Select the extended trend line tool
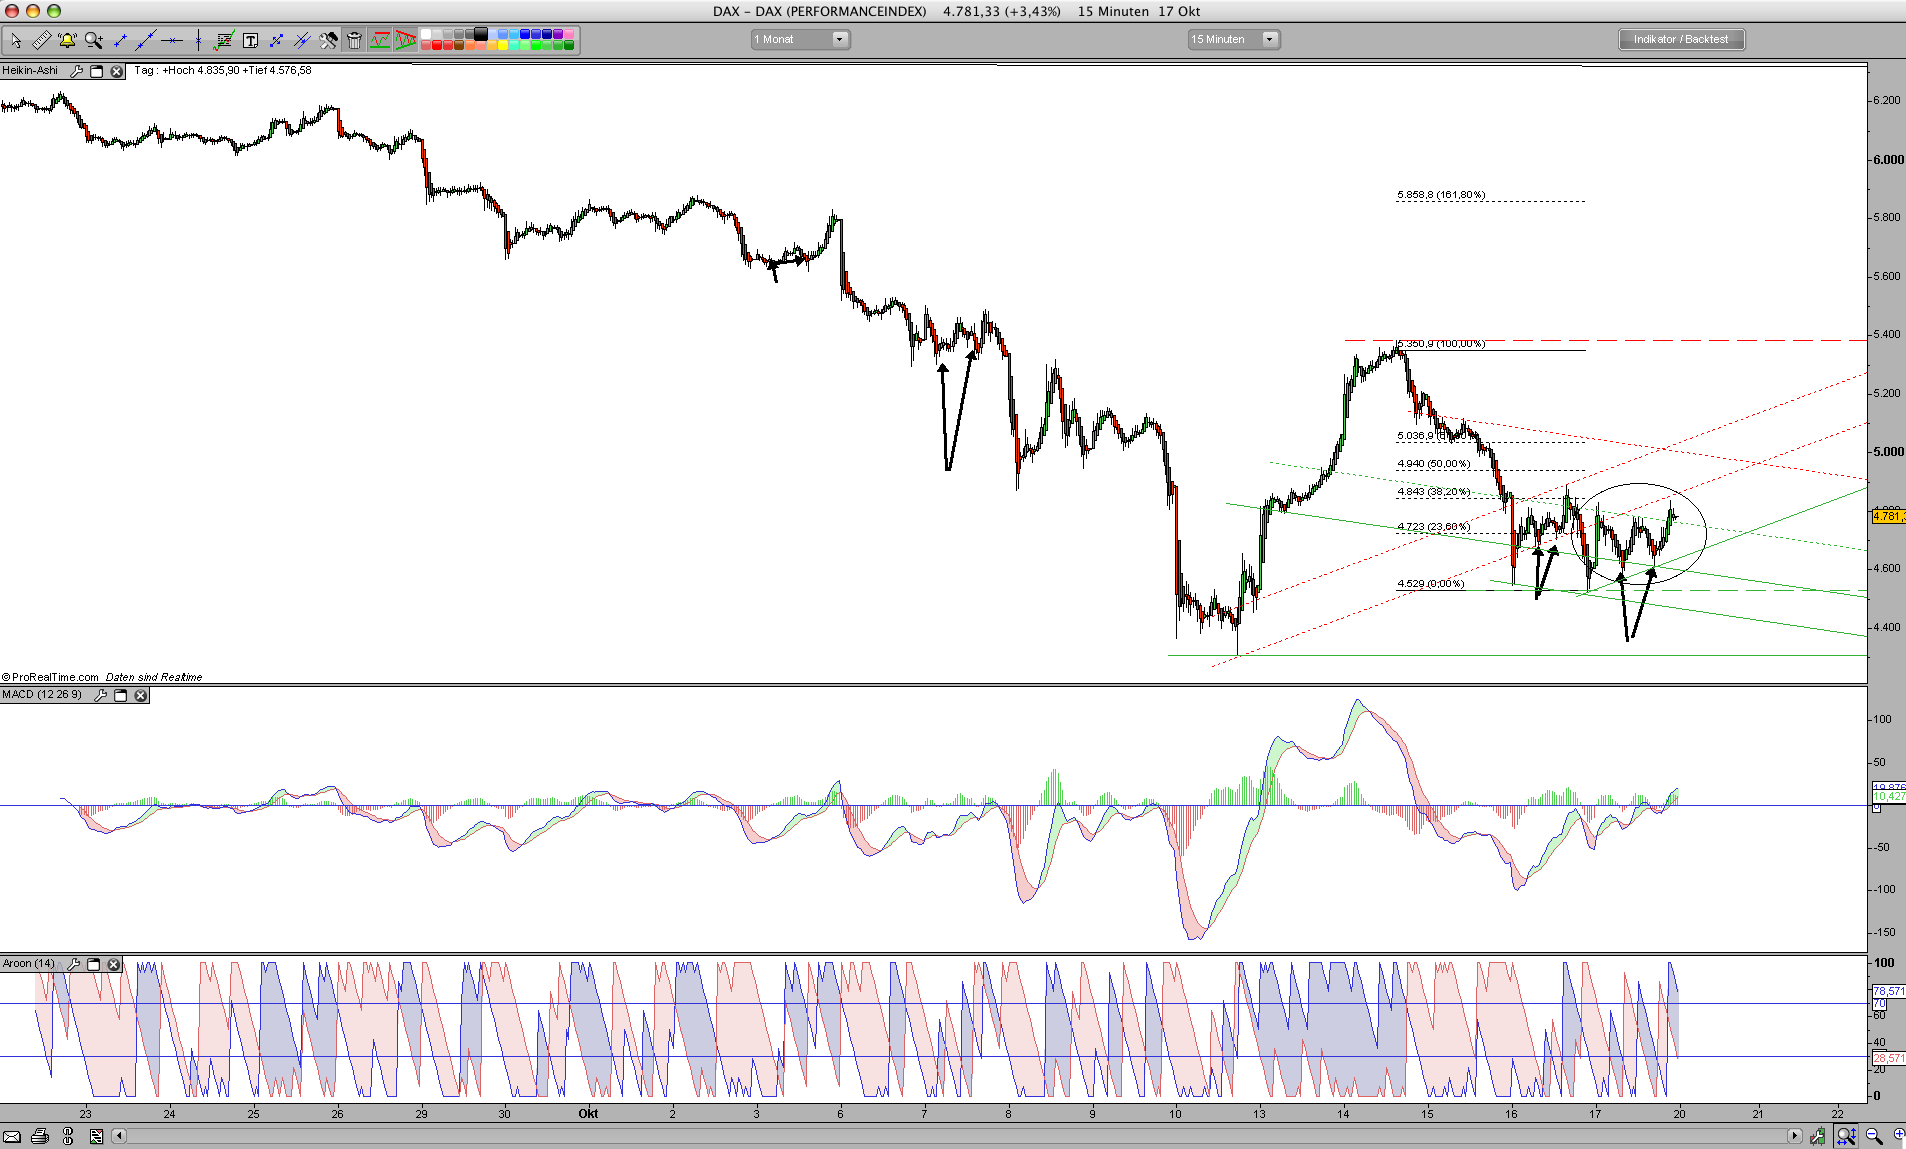 point(146,40)
